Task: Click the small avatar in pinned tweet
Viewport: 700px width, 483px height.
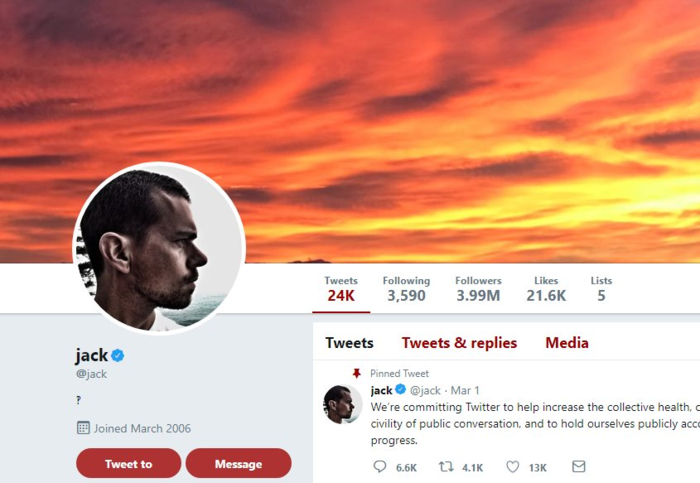Action: (342, 404)
